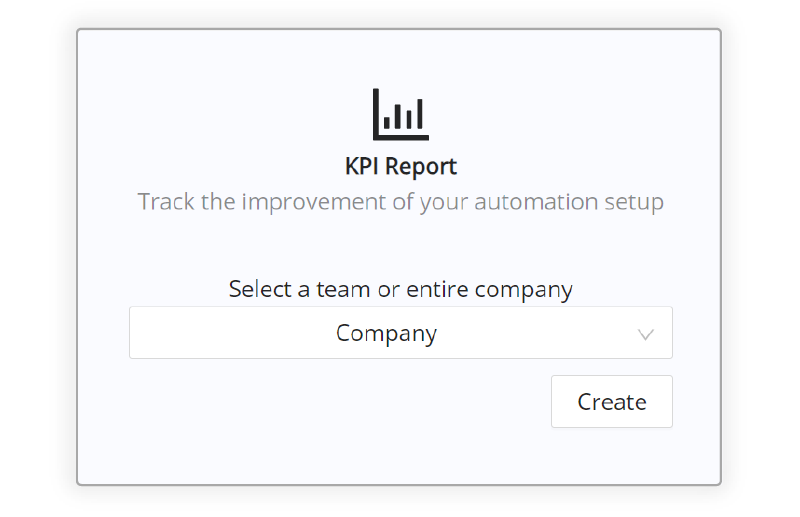Click the tallest bar in the chart icon
Image resolution: width=800 pixels, height=517 pixels.
point(420,114)
